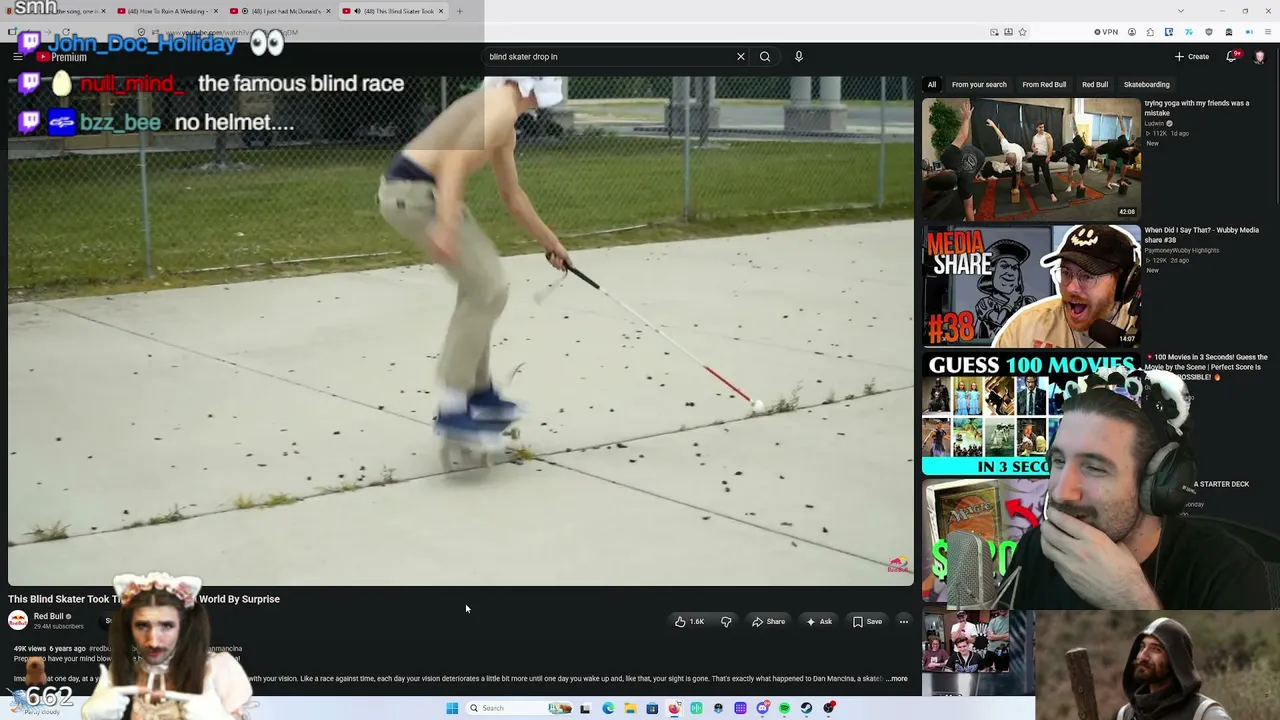Open Microsoft Store from the taskbar
Image resolution: width=1280 pixels, height=720 pixels.
[x=652, y=708]
